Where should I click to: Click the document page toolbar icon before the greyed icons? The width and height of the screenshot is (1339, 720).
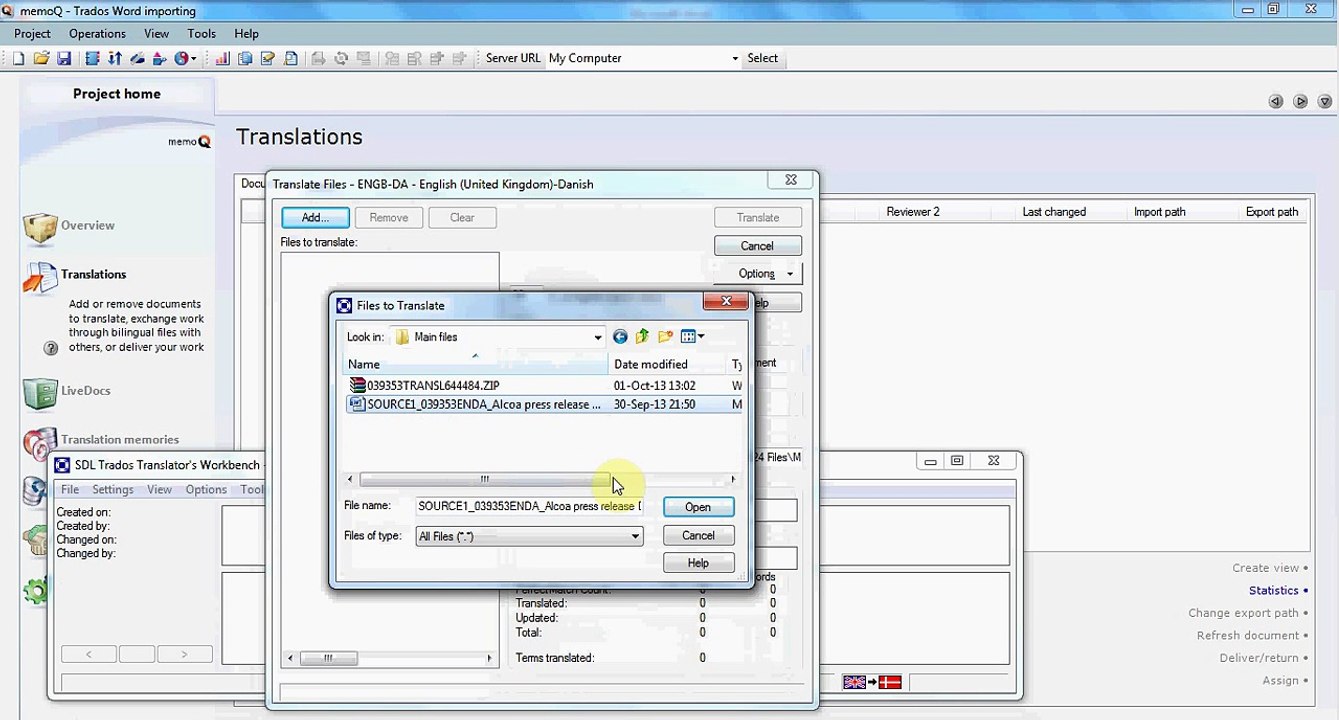pyautogui.click(x=290, y=58)
